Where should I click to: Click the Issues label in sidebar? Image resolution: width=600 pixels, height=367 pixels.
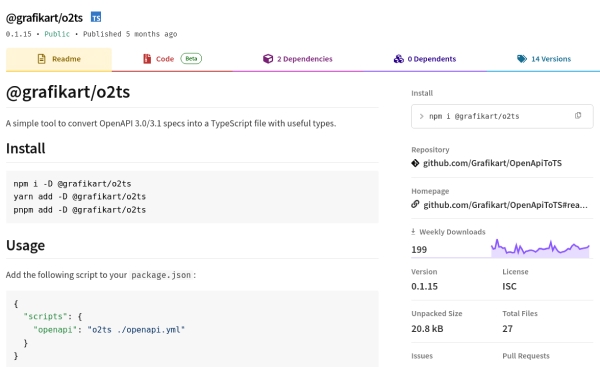(x=422, y=356)
